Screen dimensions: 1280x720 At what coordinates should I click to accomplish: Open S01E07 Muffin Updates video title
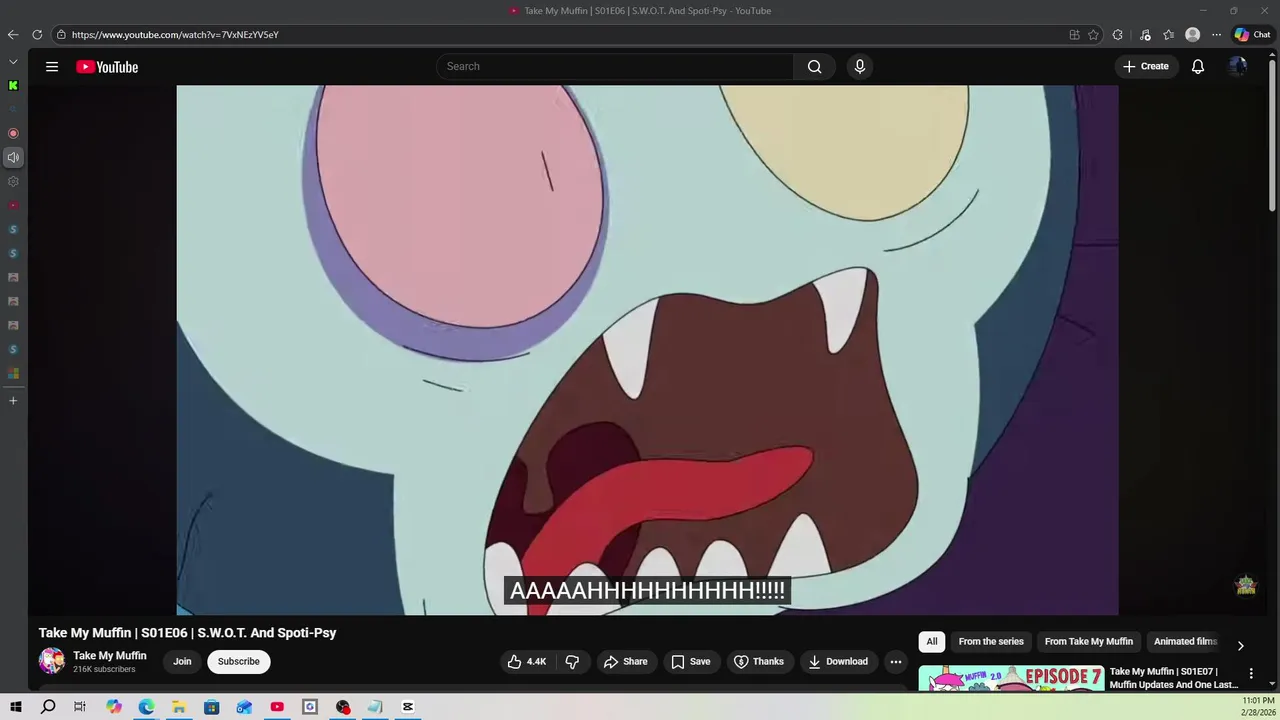(x=1173, y=678)
